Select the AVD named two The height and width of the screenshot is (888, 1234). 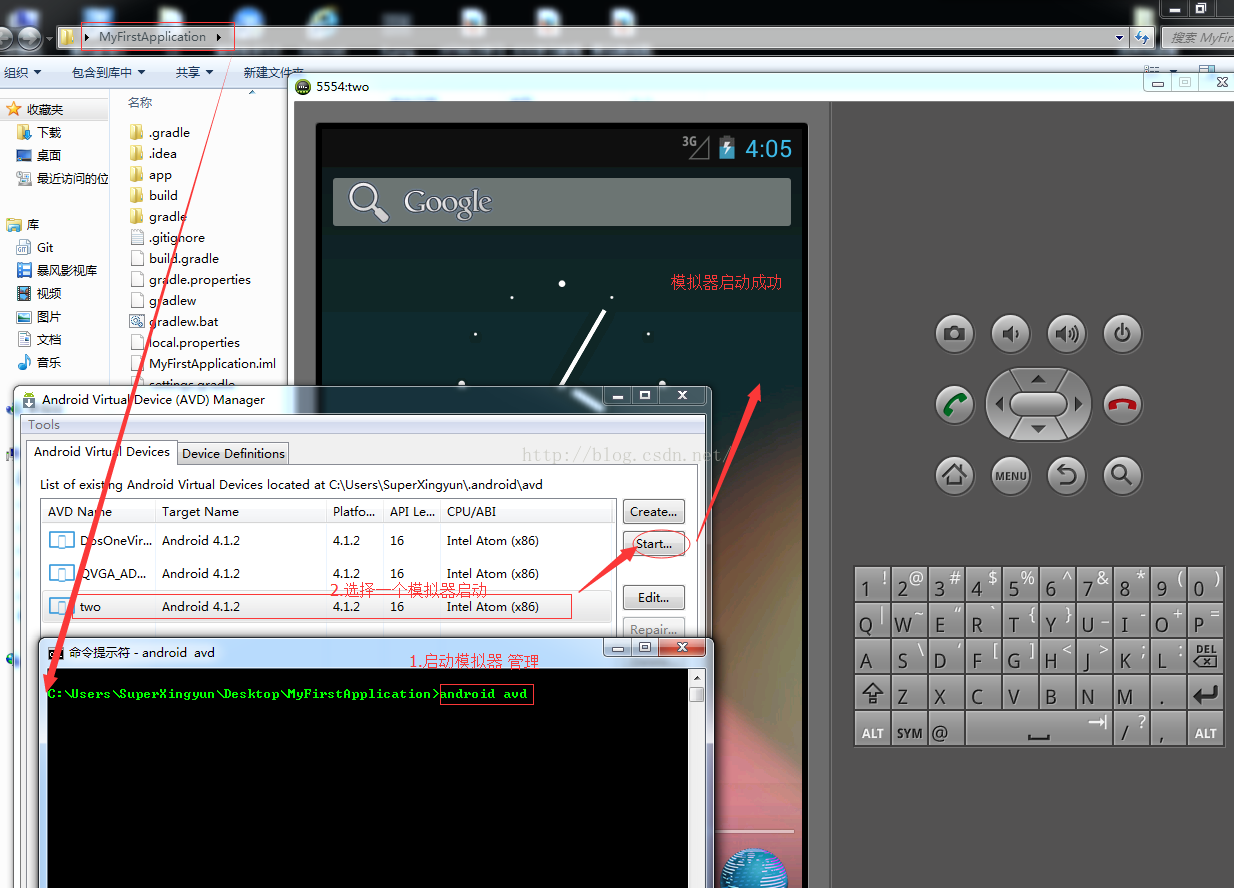(91, 606)
